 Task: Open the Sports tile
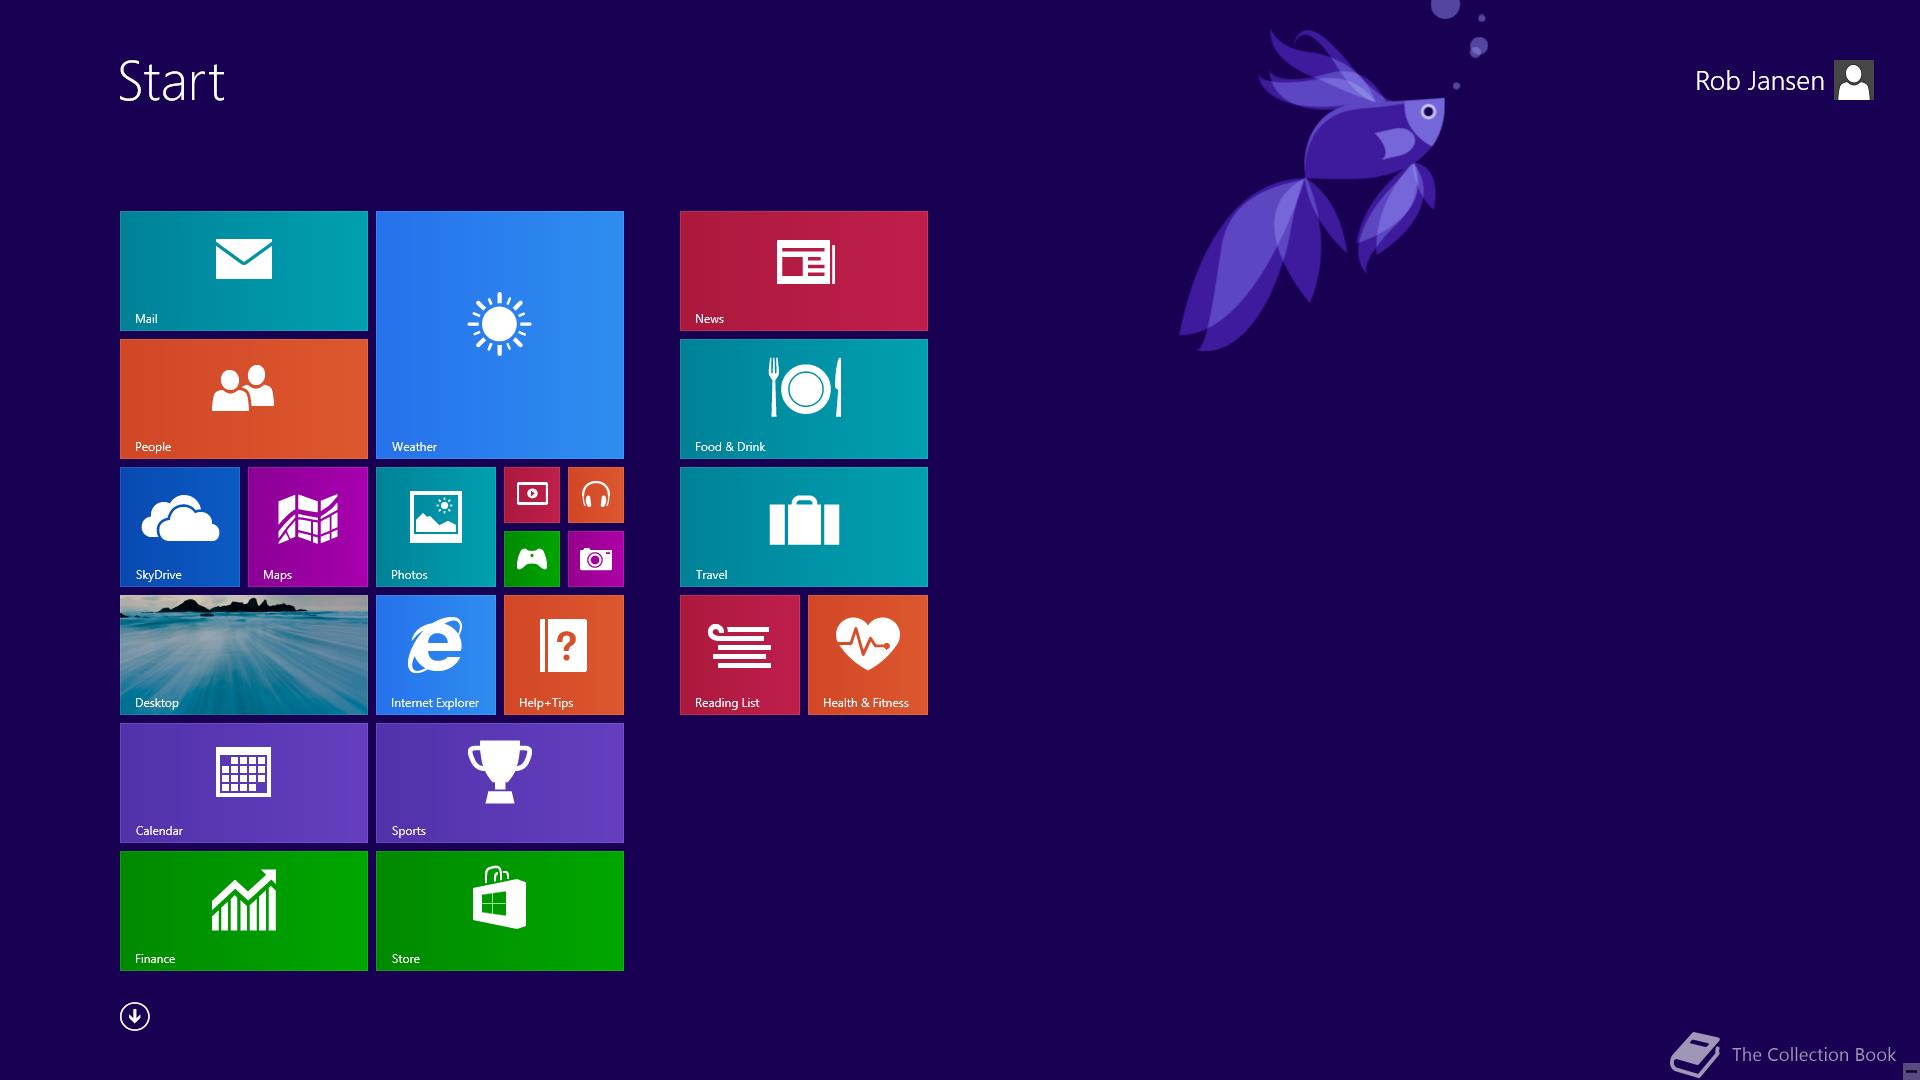tap(500, 783)
